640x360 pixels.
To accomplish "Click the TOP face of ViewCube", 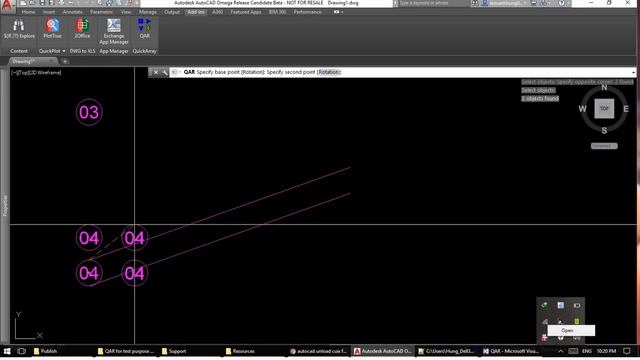I will point(604,109).
